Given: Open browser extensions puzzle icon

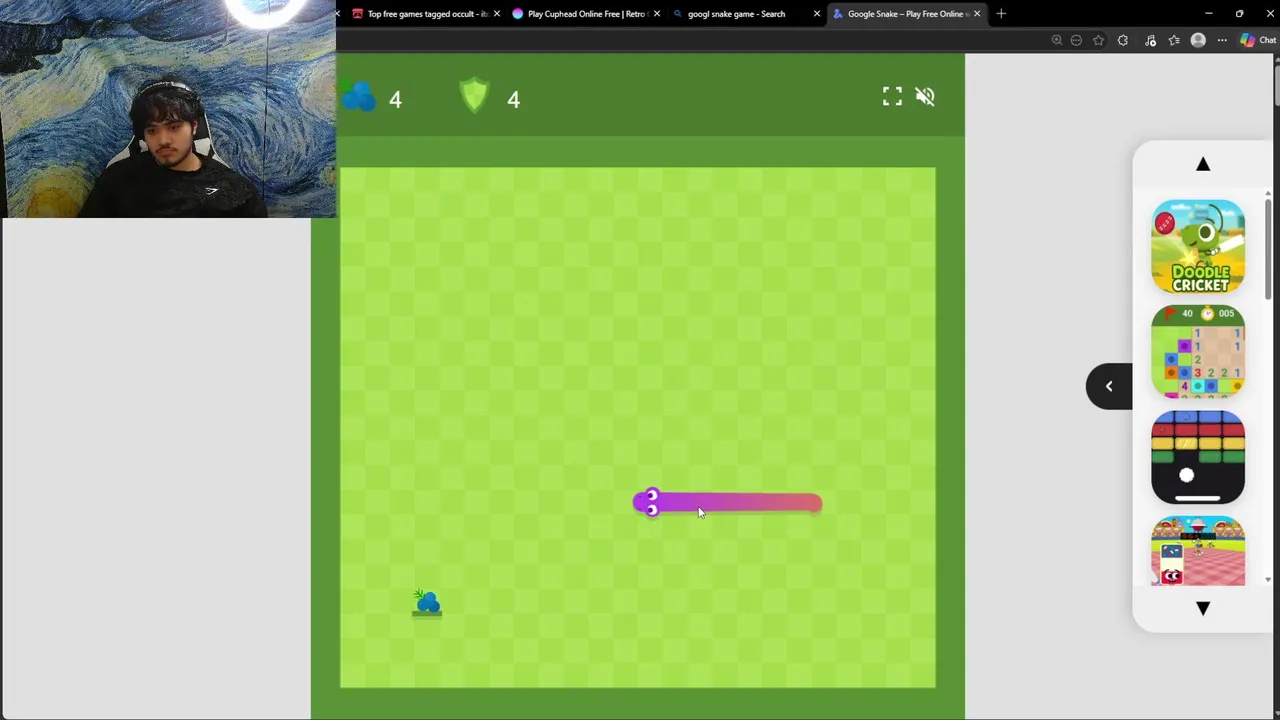Looking at the screenshot, I should [x=1123, y=40].
